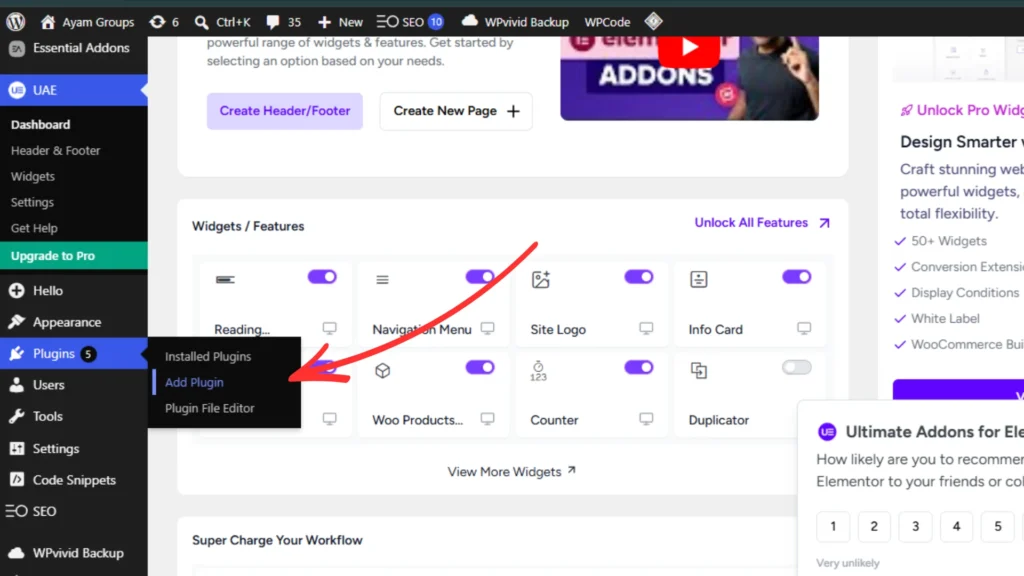Click the WordPress logo icon
The image size is (1024, 576).
pyautogui.click(x=16, y=22)
